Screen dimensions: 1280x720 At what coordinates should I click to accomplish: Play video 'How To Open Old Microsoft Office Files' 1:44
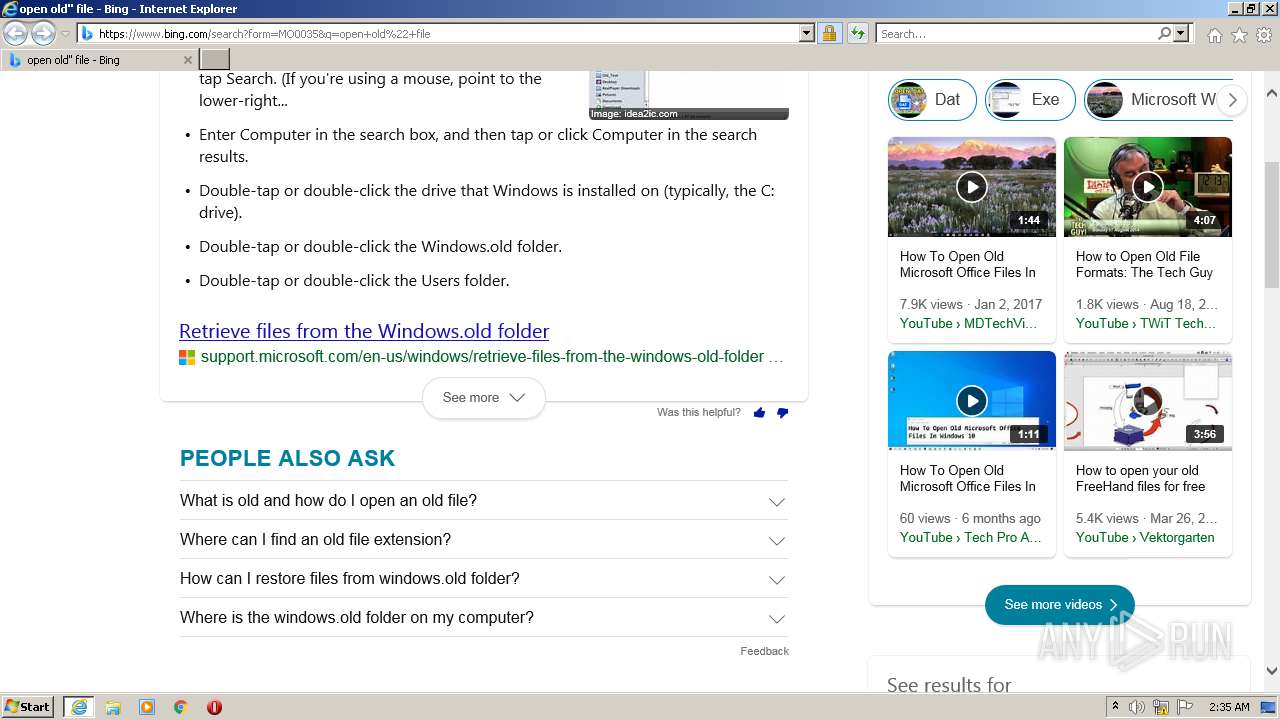coord(972,187)
